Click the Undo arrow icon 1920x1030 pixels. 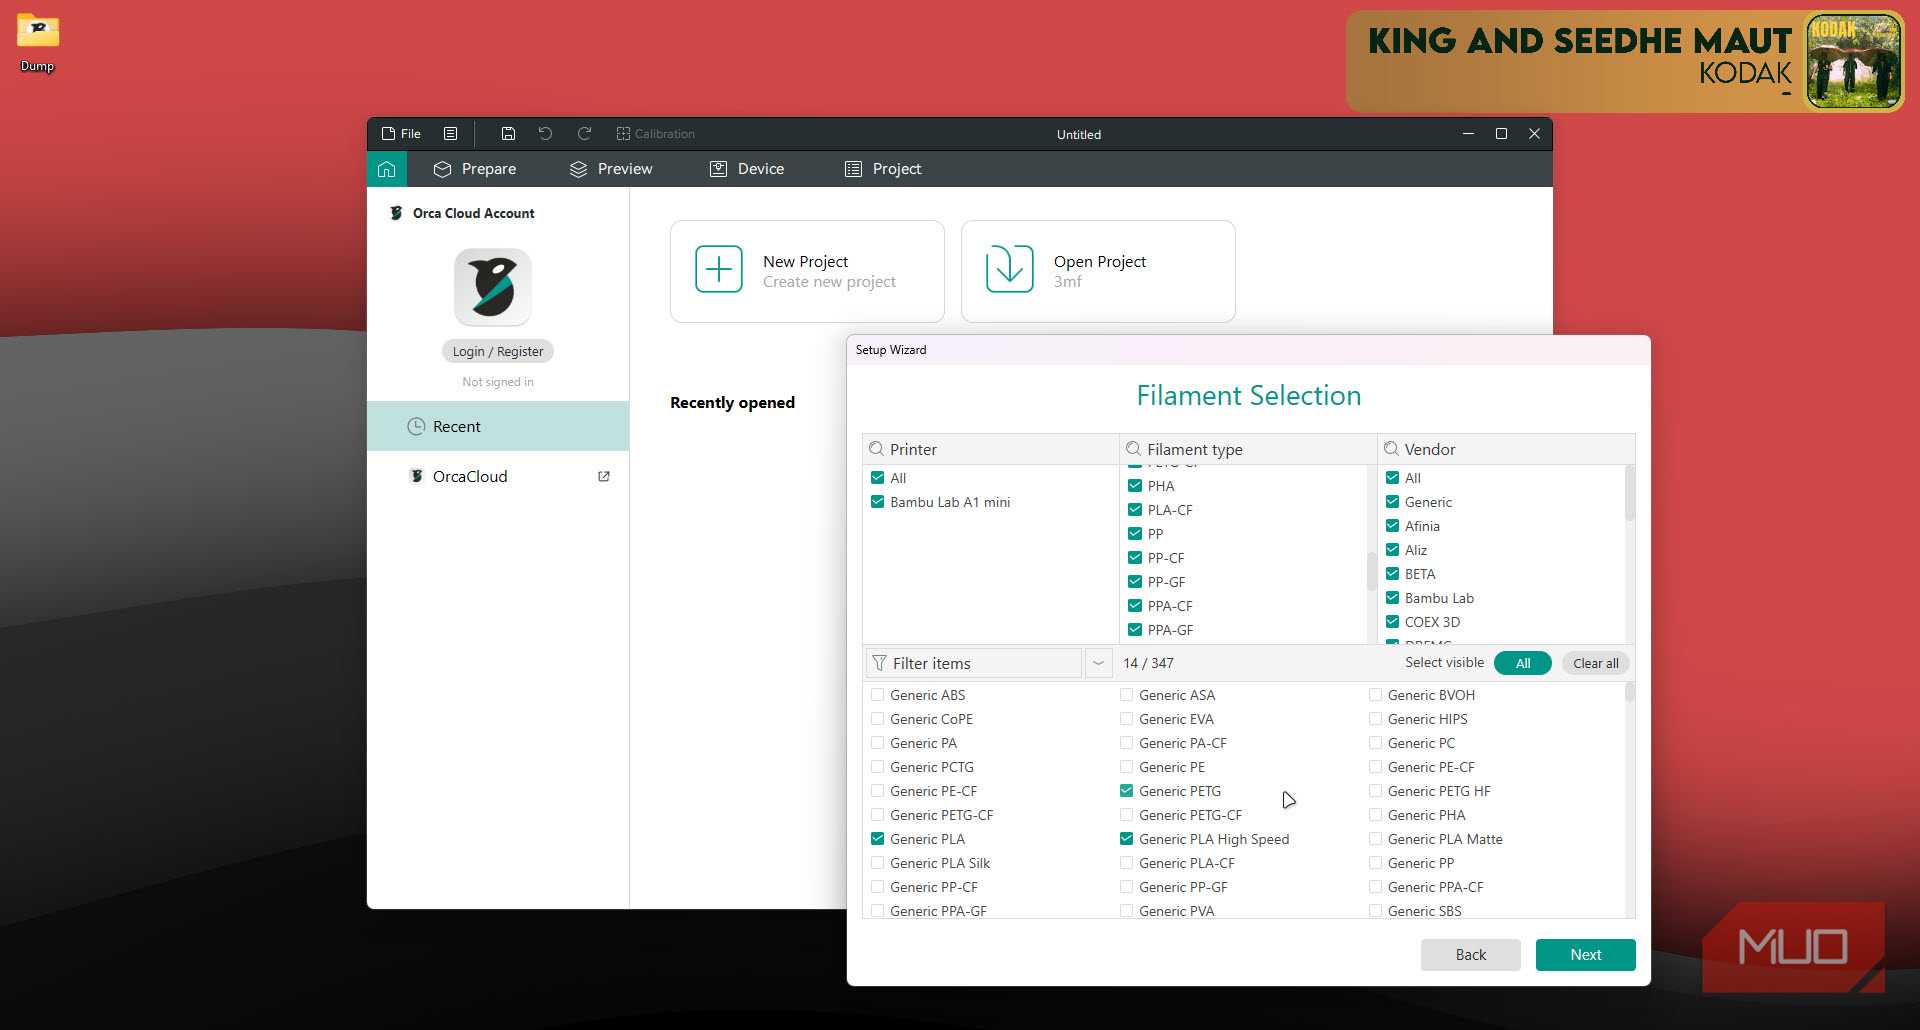545,134
